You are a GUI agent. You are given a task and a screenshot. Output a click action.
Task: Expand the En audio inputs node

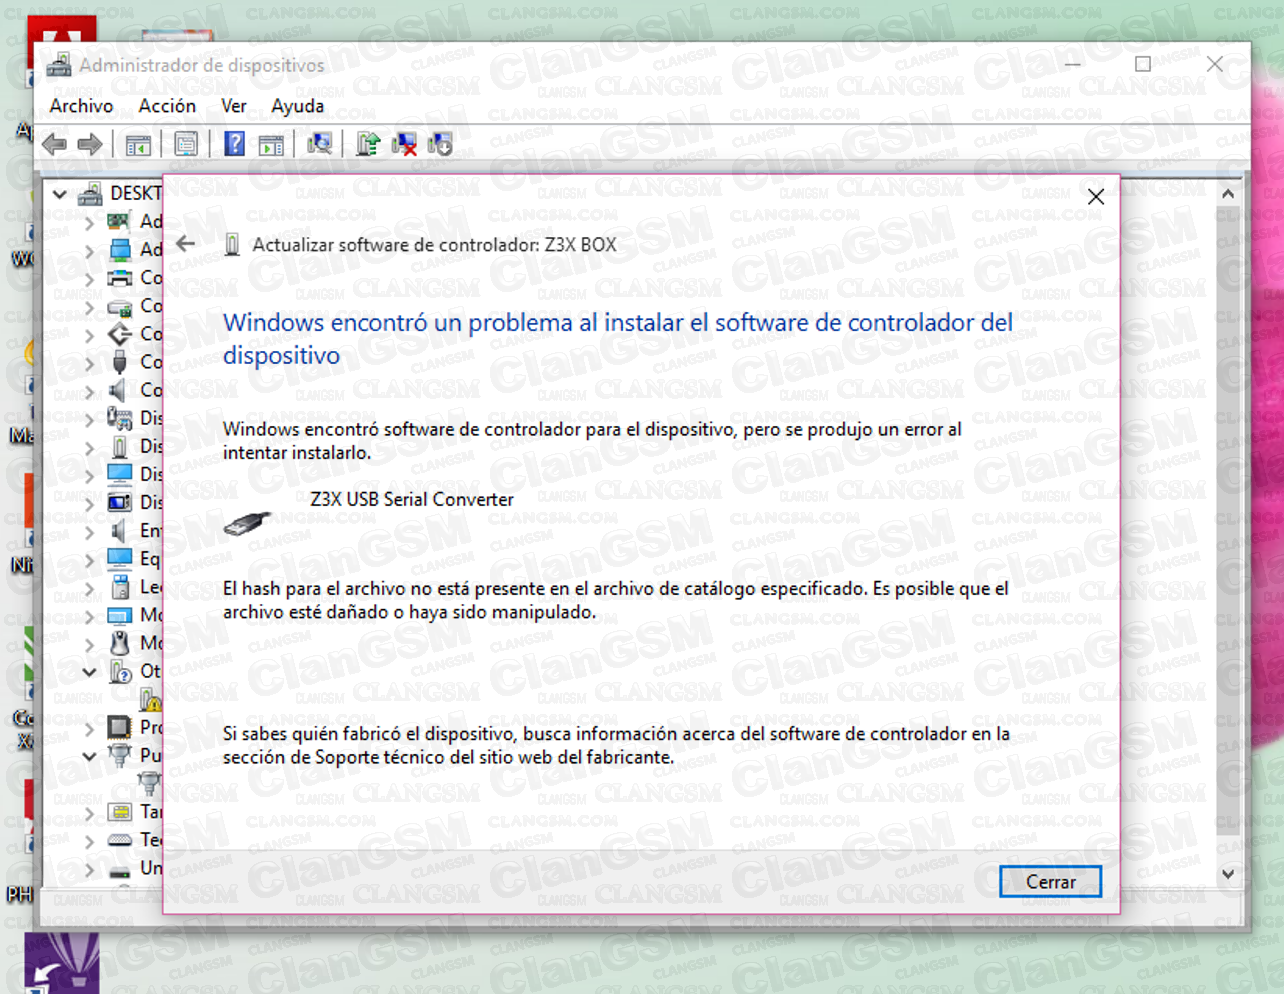pyautogui.click(x=89, y=531)
